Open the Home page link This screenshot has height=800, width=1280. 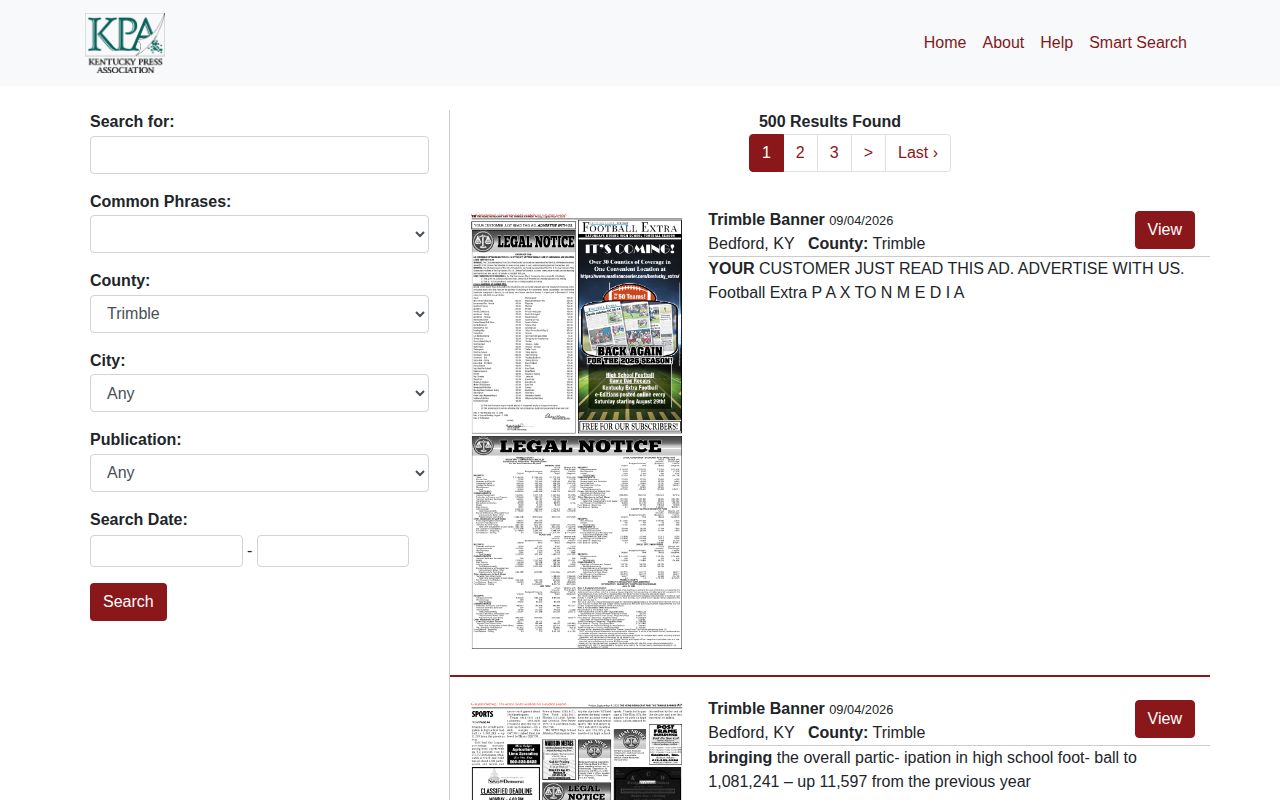point(945,42)
